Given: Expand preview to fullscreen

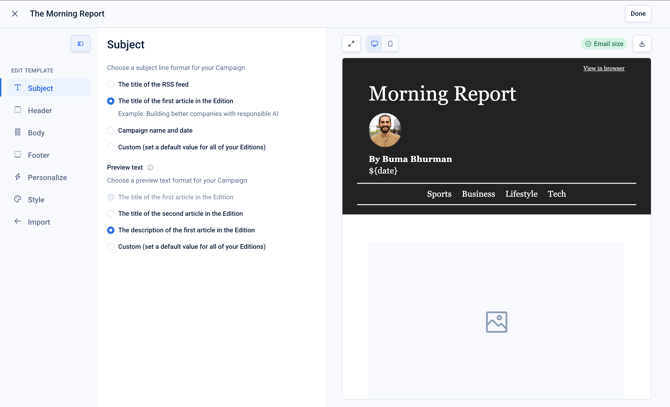Looking at the screenshot, I should [x=351, y=44].
